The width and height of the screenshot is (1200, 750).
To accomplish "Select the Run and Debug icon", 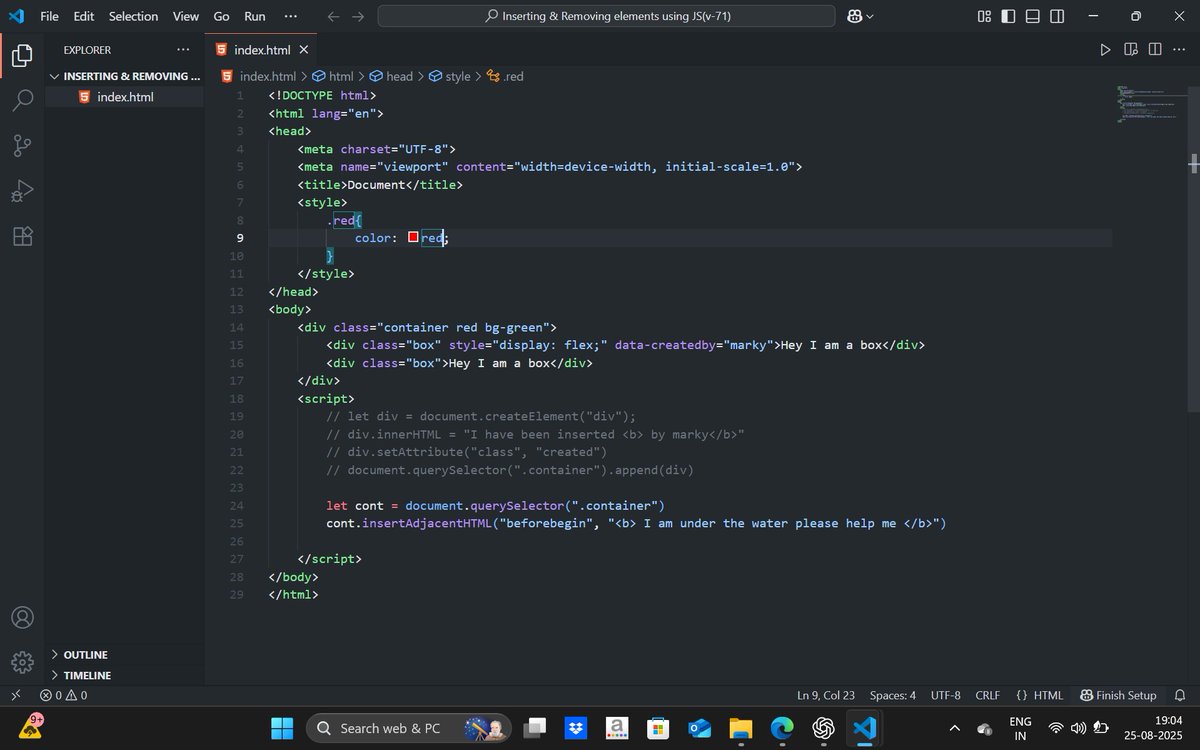I will click(x=22, y=190).
